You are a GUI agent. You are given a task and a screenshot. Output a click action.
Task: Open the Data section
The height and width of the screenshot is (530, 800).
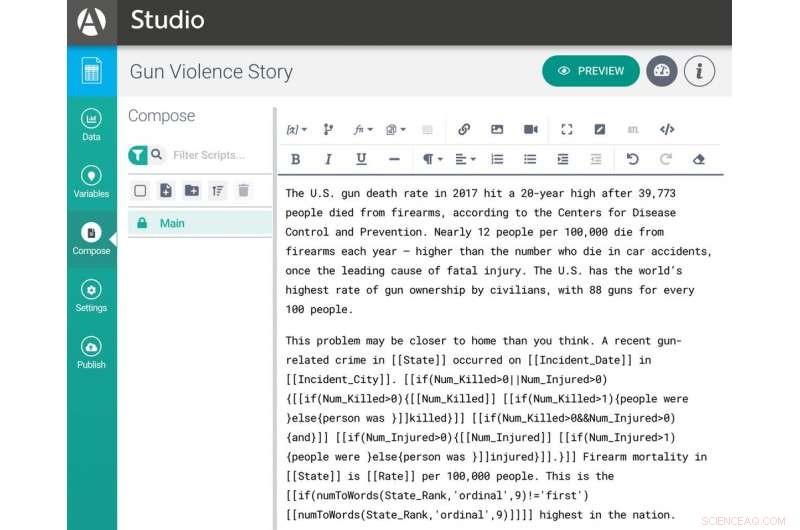point(91,124)
